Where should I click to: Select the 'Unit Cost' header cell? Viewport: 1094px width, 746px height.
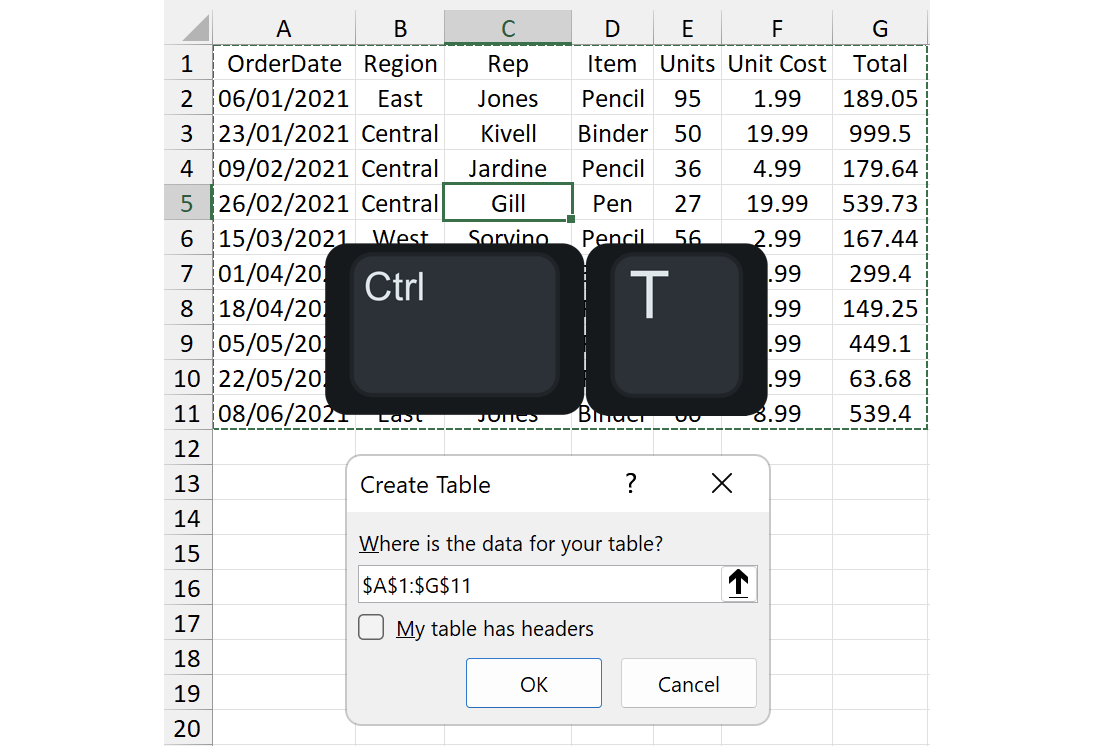776,64
